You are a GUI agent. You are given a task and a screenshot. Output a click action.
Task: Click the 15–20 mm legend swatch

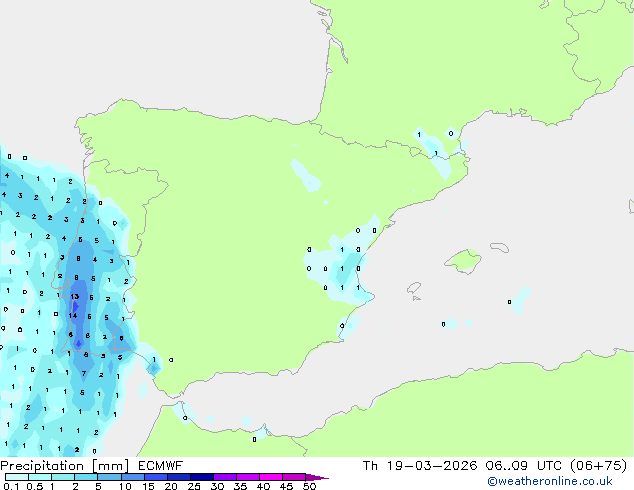pyautogui.click(x=156, y=477)
